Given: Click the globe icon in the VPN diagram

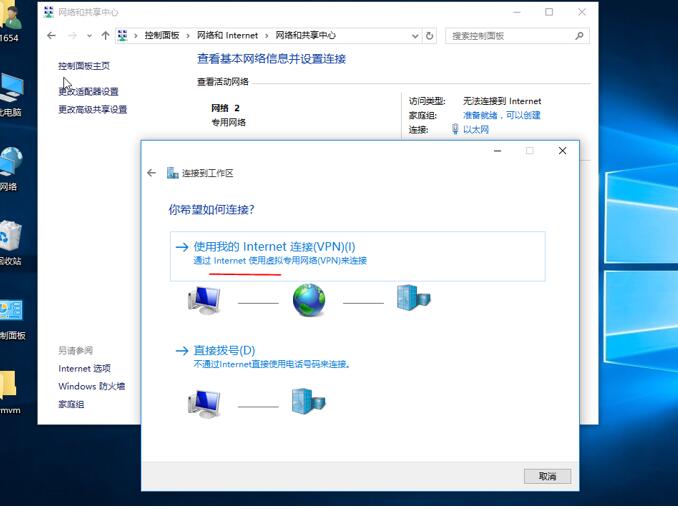Looking at the screenshot, I should (x=309, y=299).
